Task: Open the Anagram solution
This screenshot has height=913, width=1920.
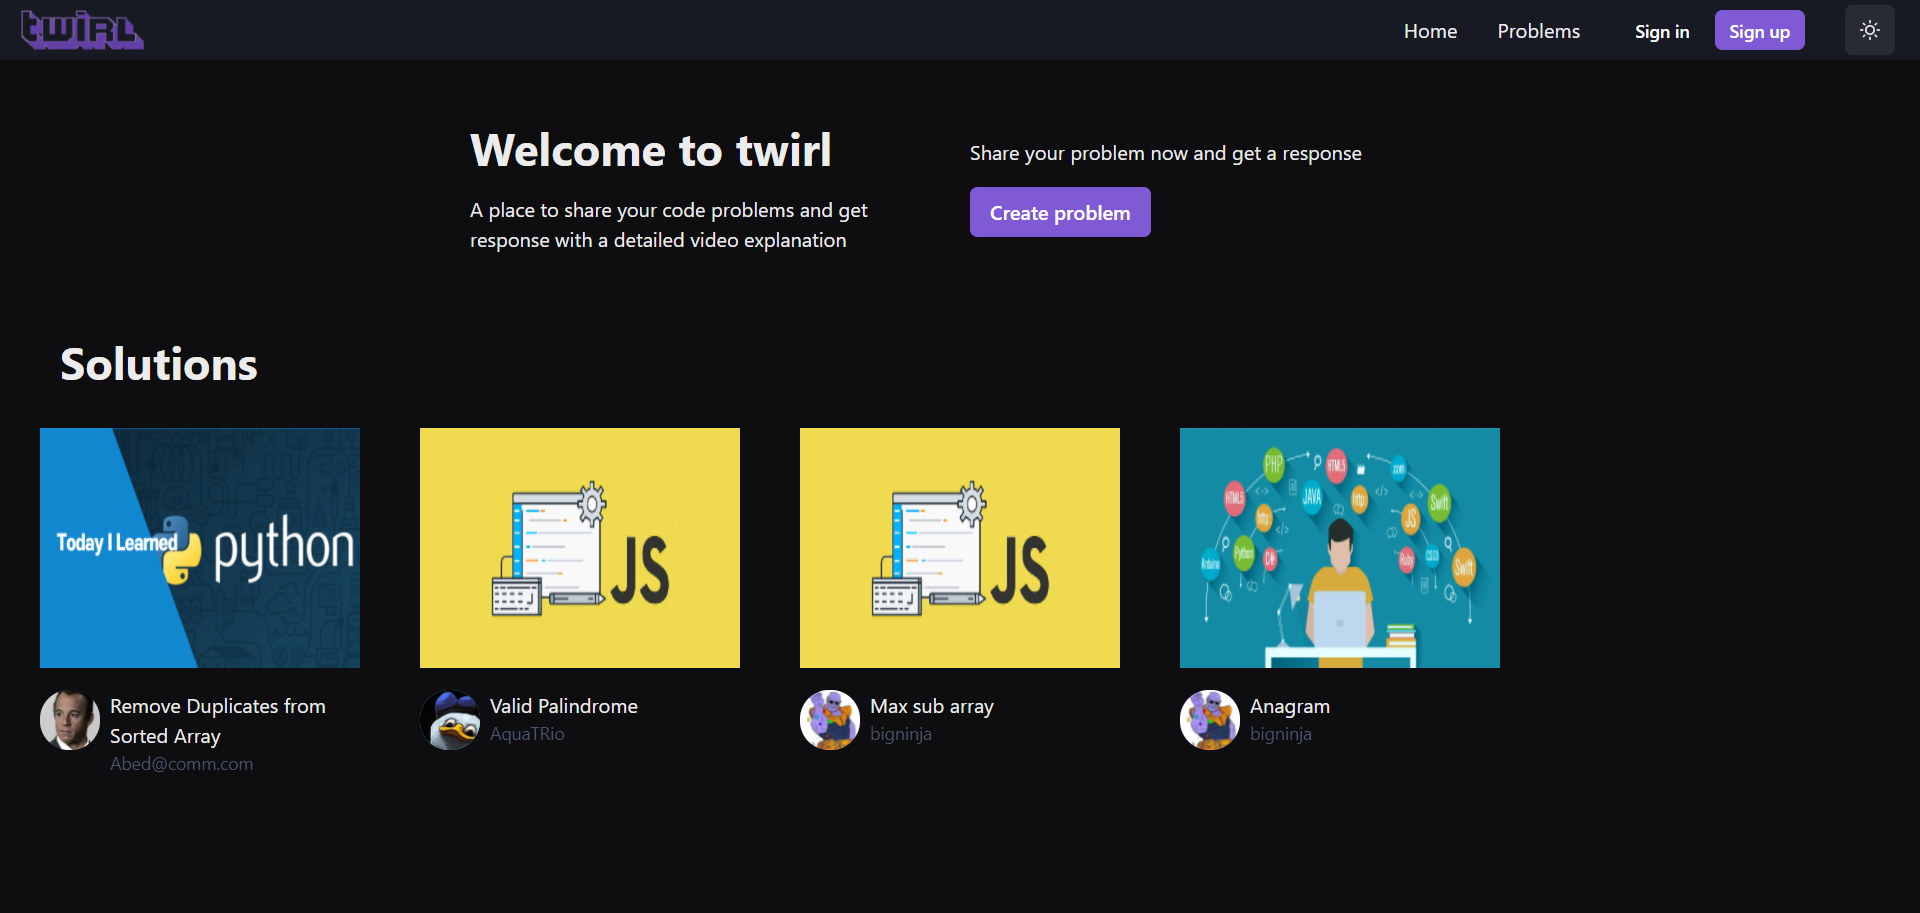Action: [x=1289, y=705]
